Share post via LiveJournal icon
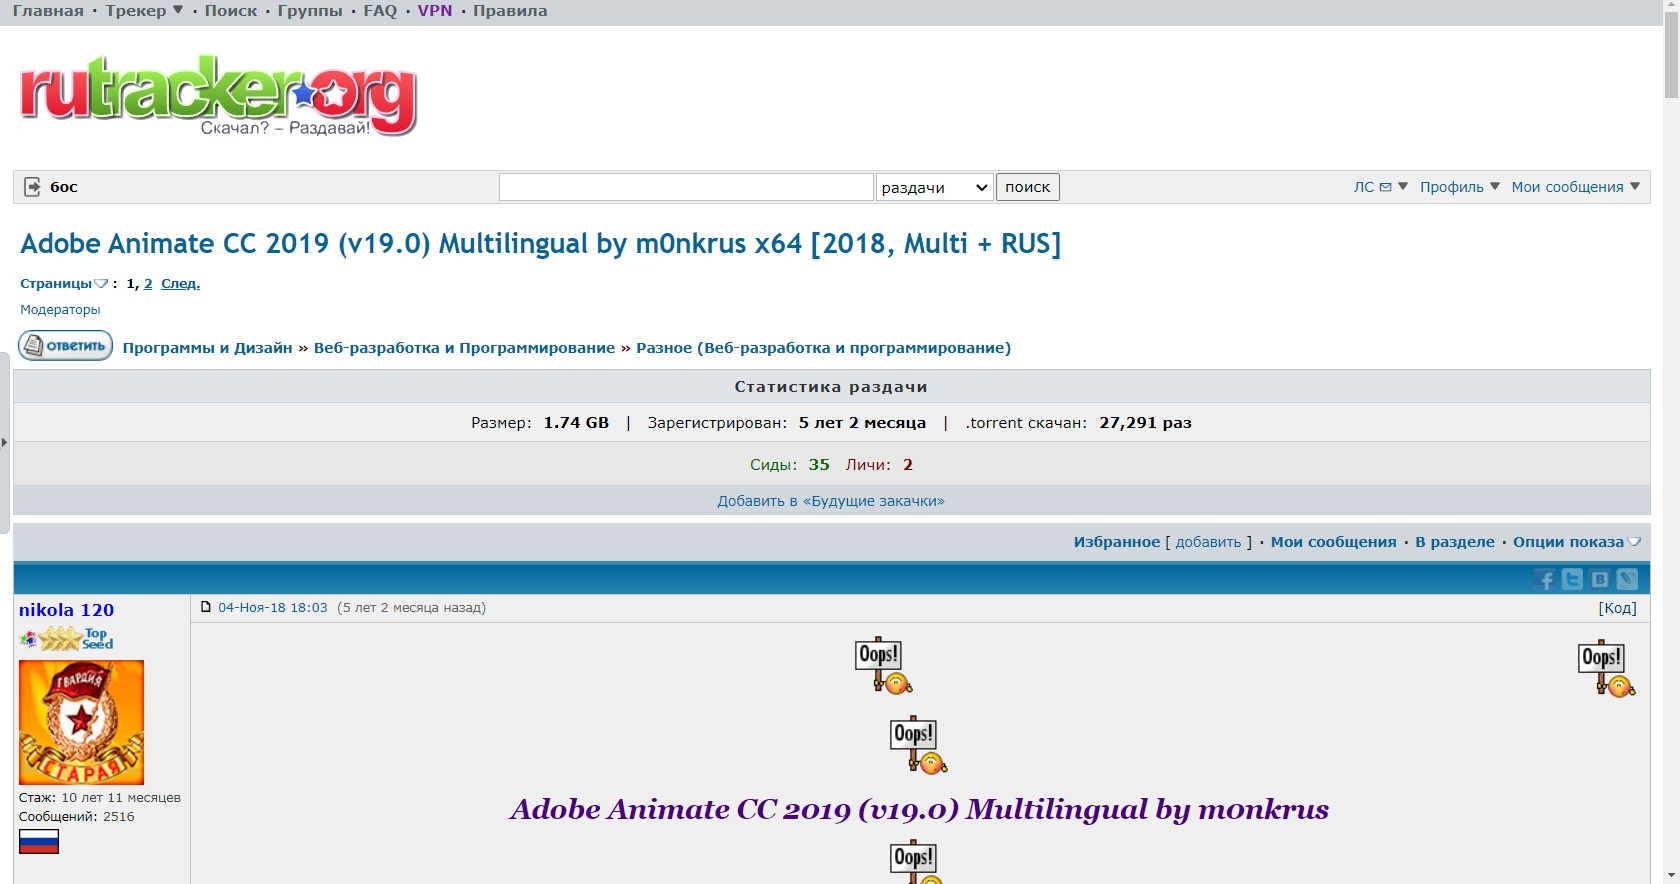 (1627, 579)
